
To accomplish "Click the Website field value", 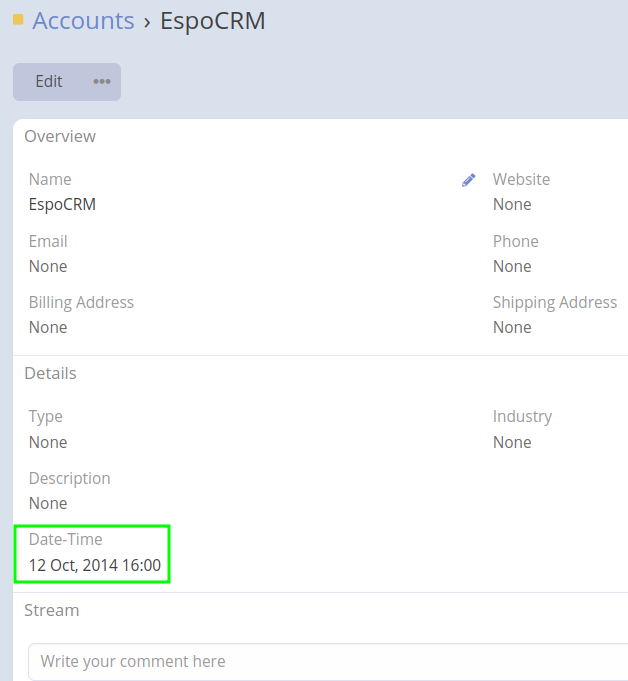I will (512, 204).
